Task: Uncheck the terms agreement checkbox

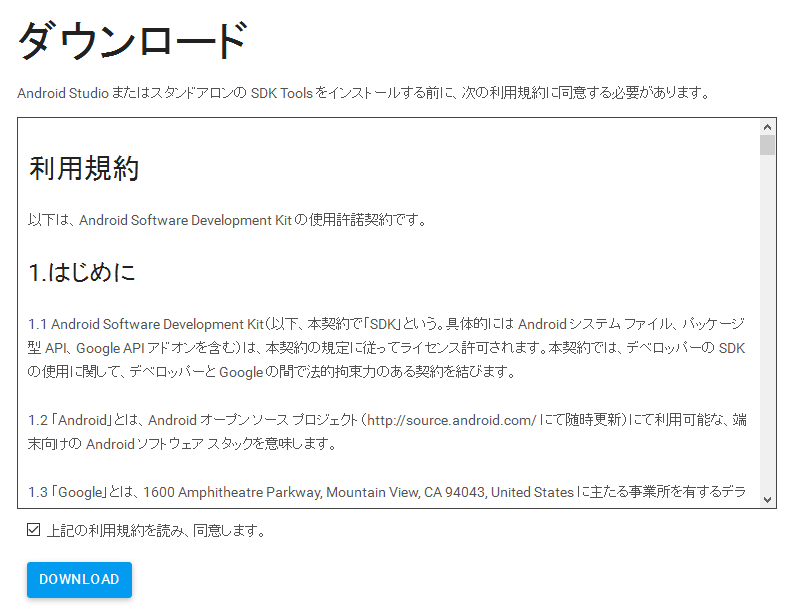Action: click(33, 530)
